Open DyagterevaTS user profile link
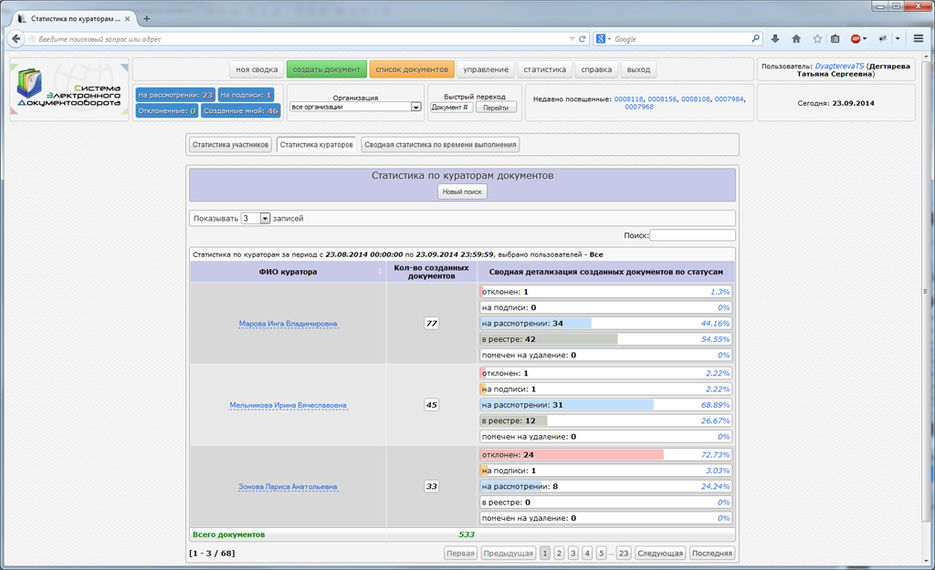The width and height of the screenshot is (935, 570). (839, 66)
